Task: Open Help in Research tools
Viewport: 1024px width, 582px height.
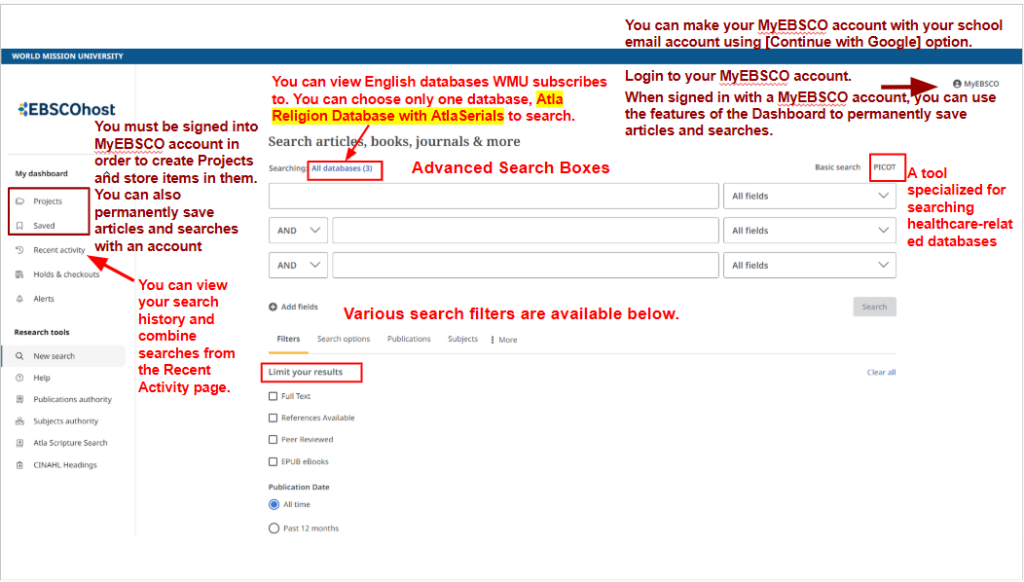Action: coord(42,378)
